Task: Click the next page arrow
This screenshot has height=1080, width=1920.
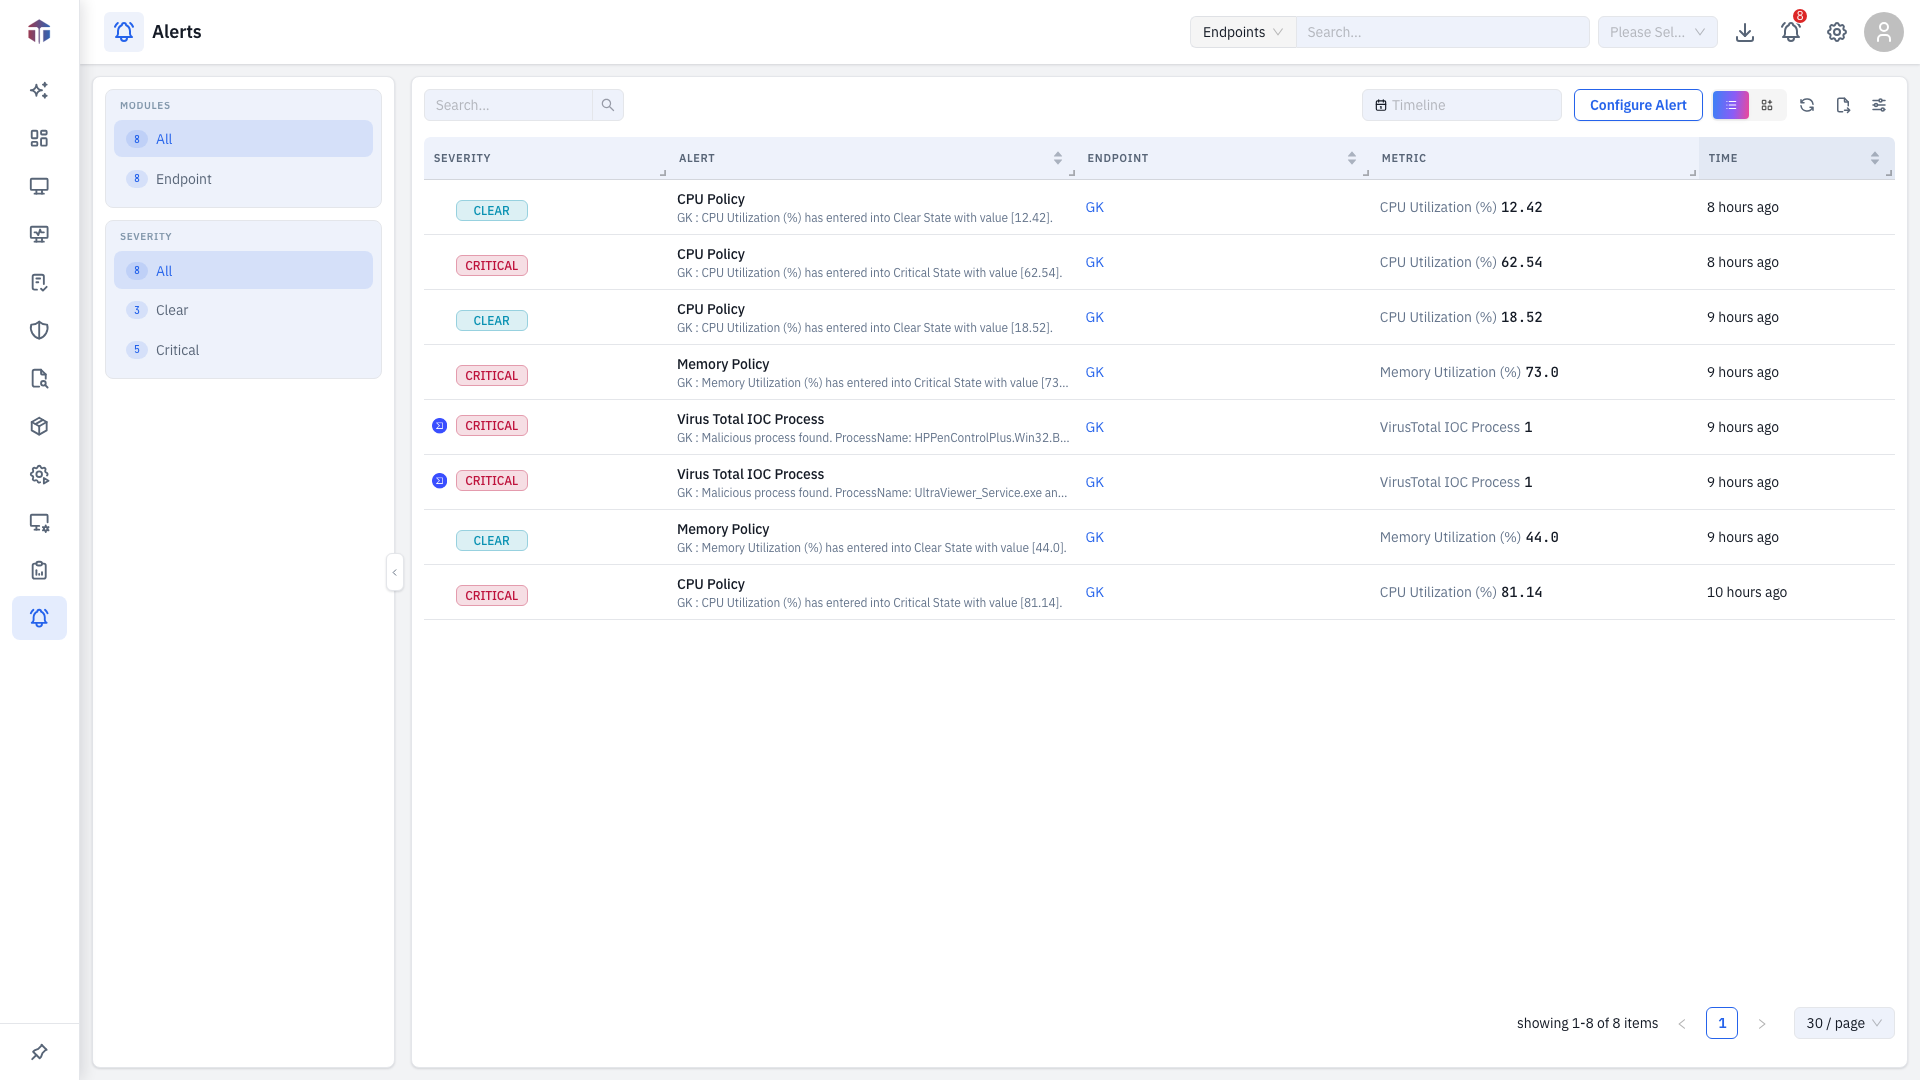Action: pyautogui.click(x=1762, y=1023)
